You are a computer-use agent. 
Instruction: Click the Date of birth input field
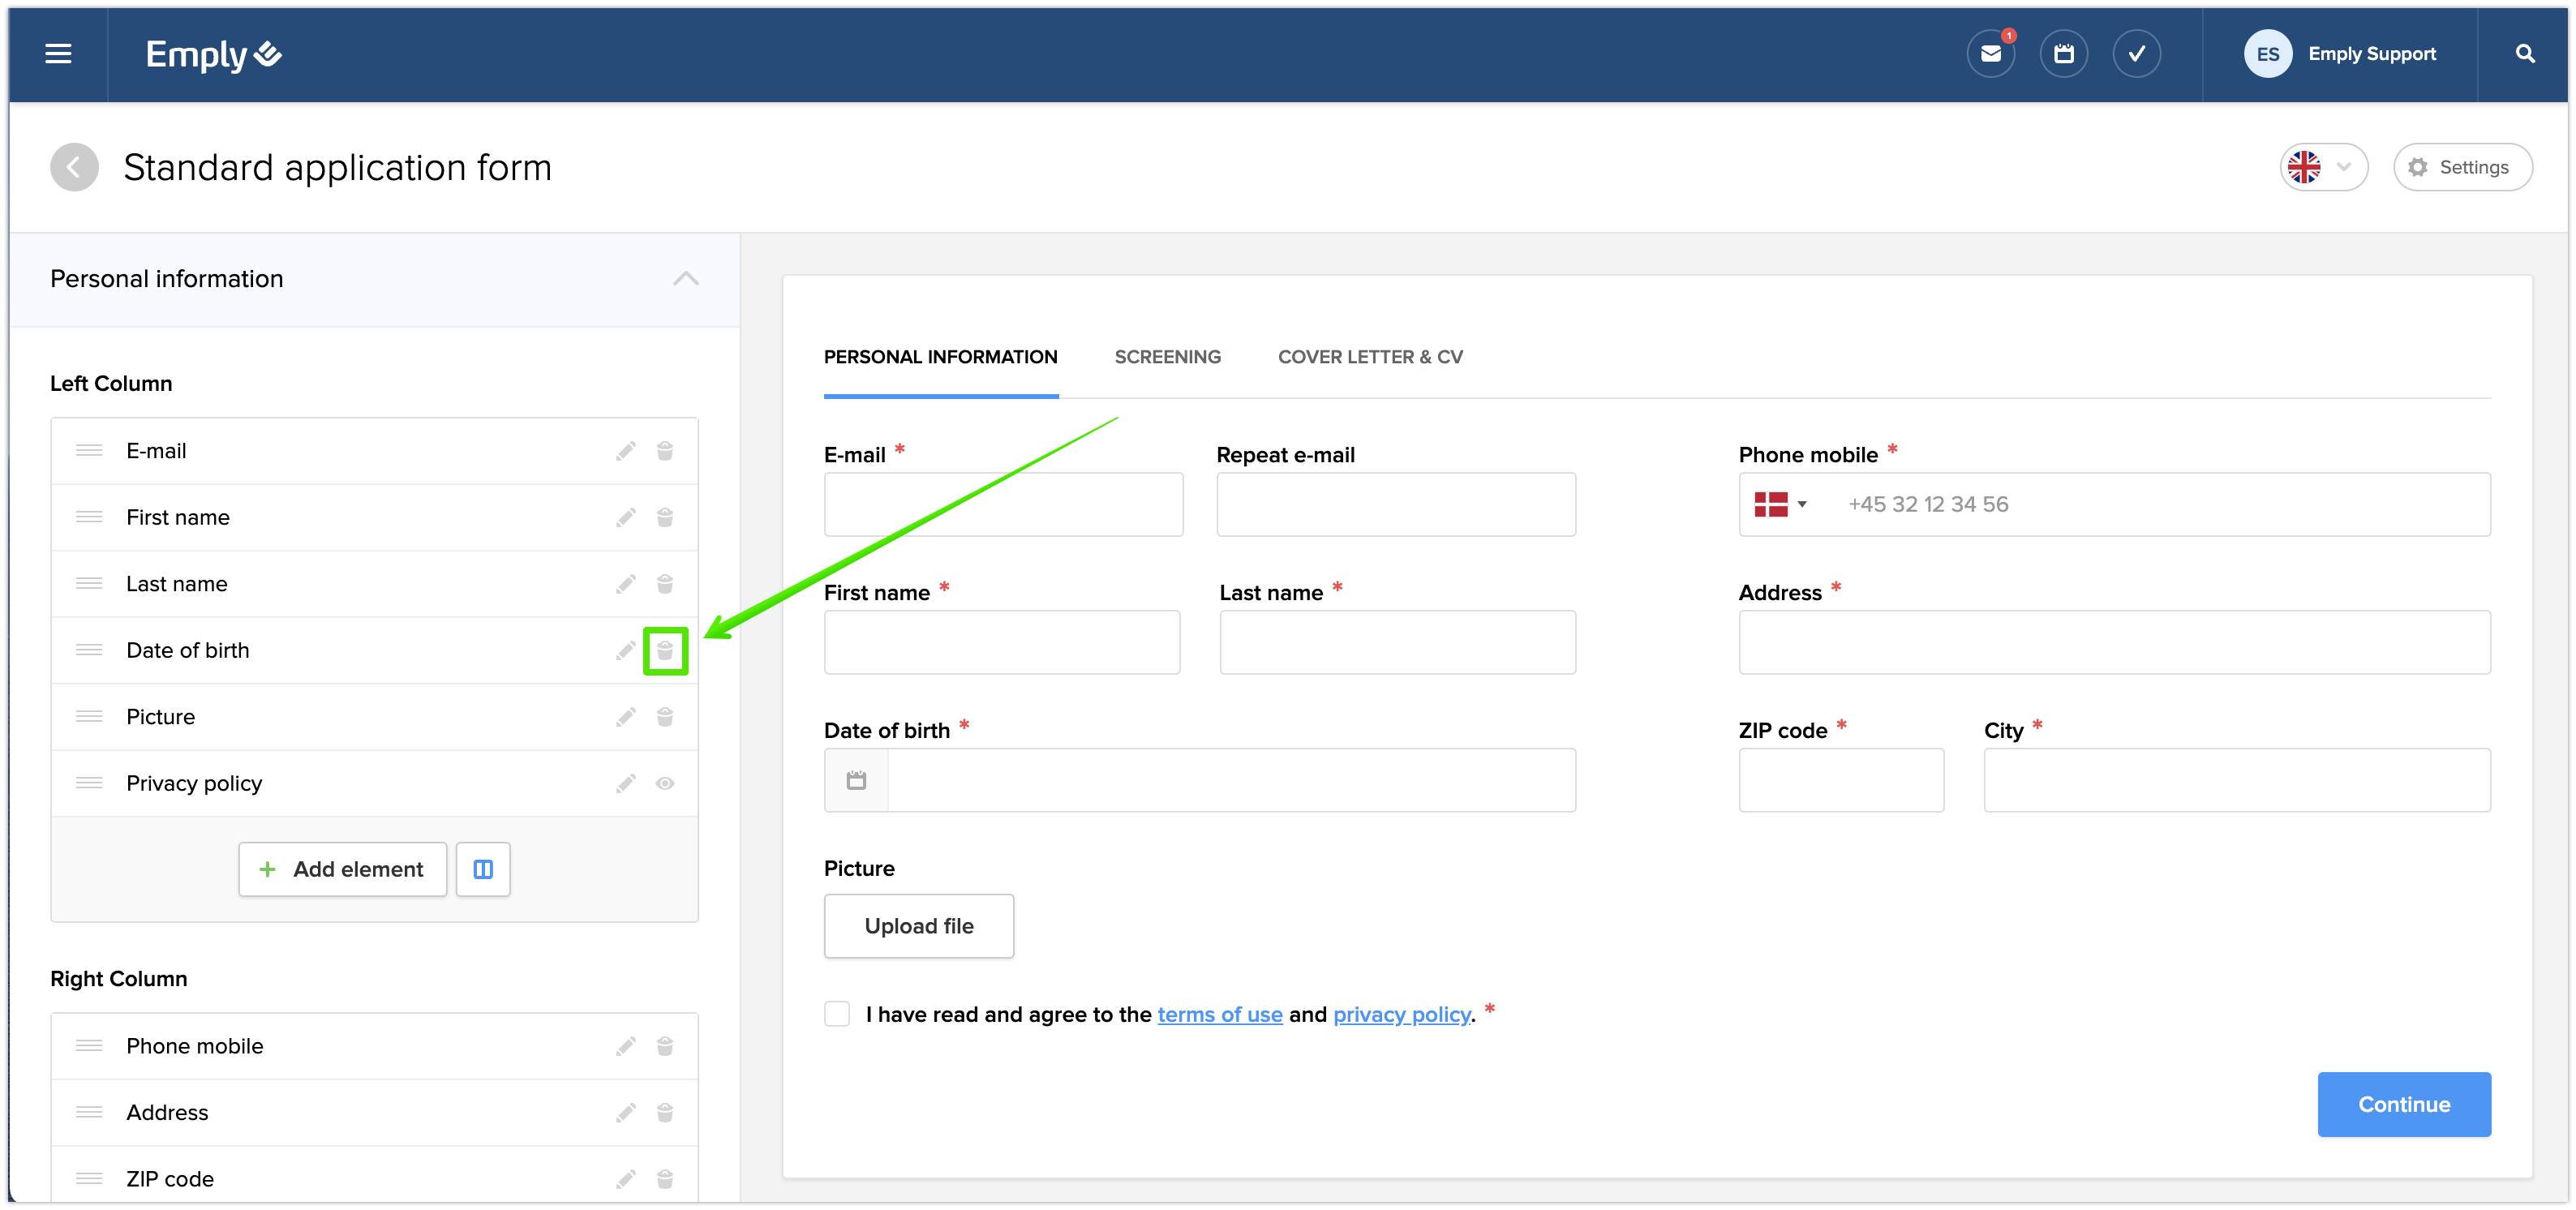[1230, 780]
